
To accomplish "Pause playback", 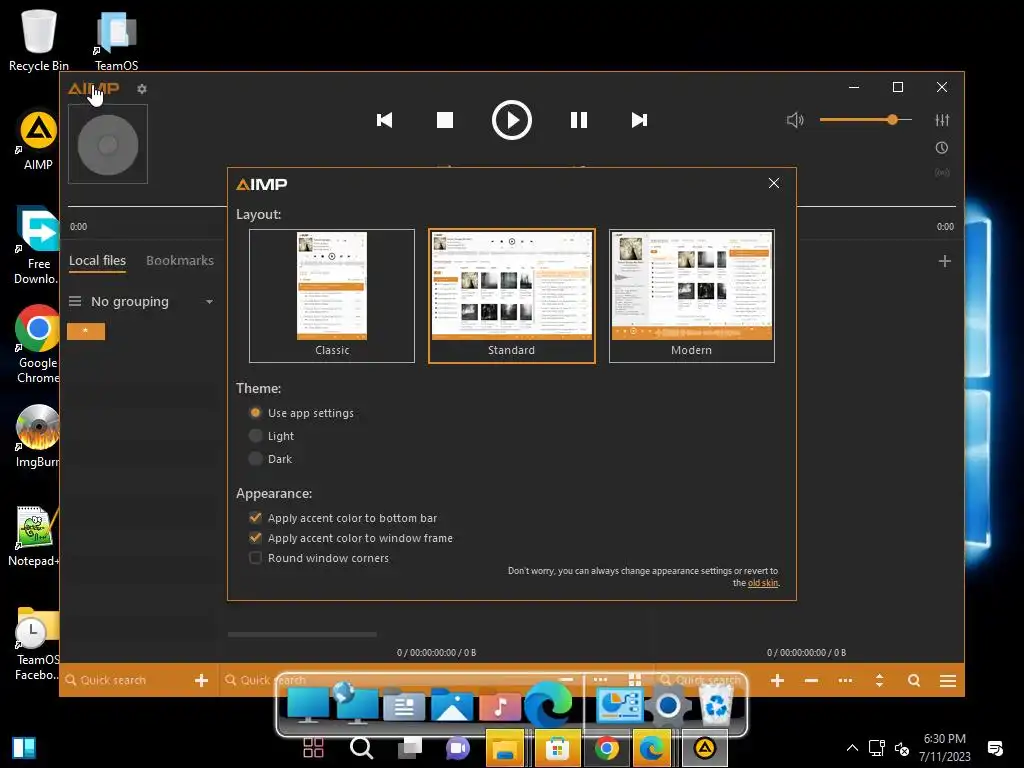I will pyautogui.click(x=579, y=120).
